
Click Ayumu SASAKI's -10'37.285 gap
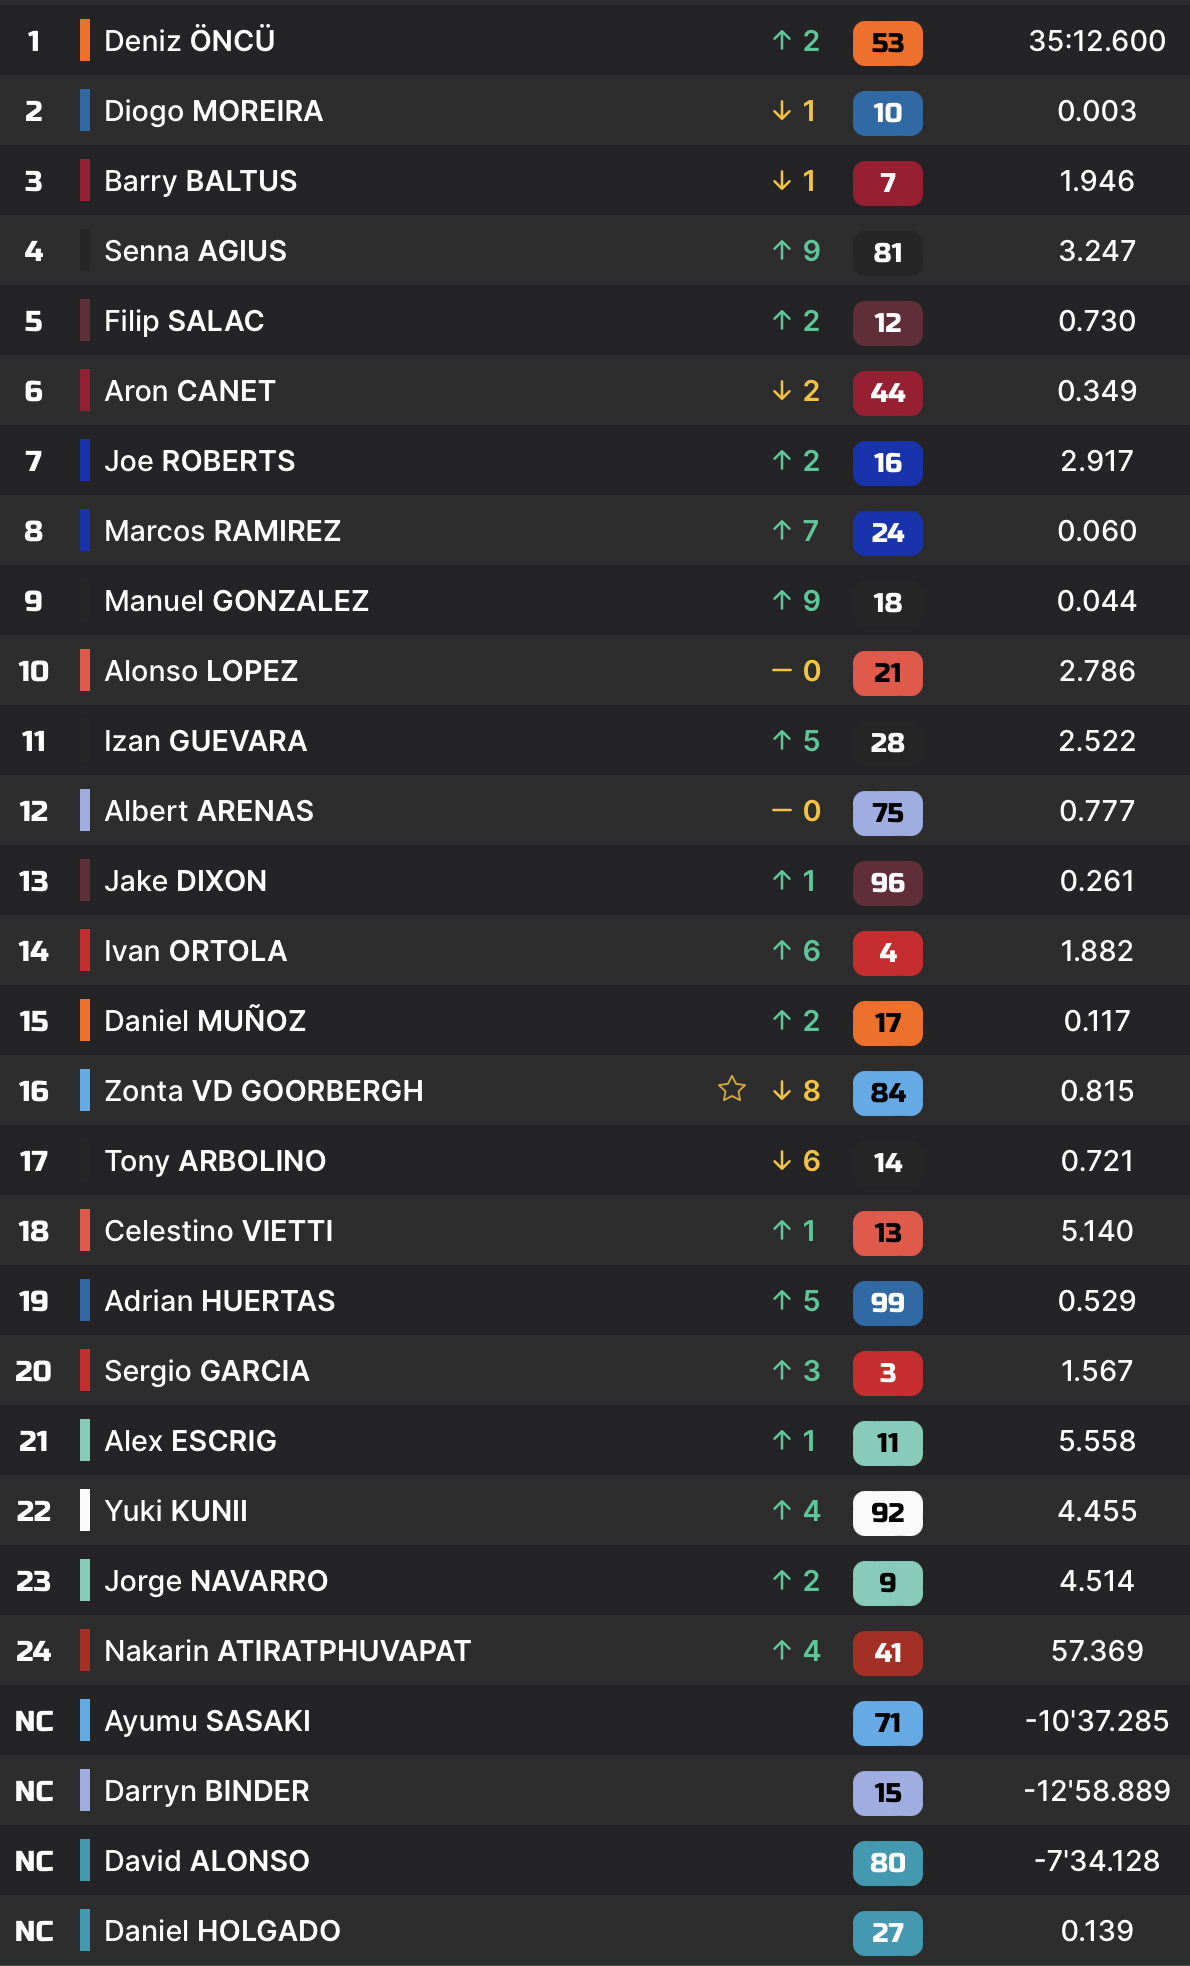[x=1097, y=1721]
